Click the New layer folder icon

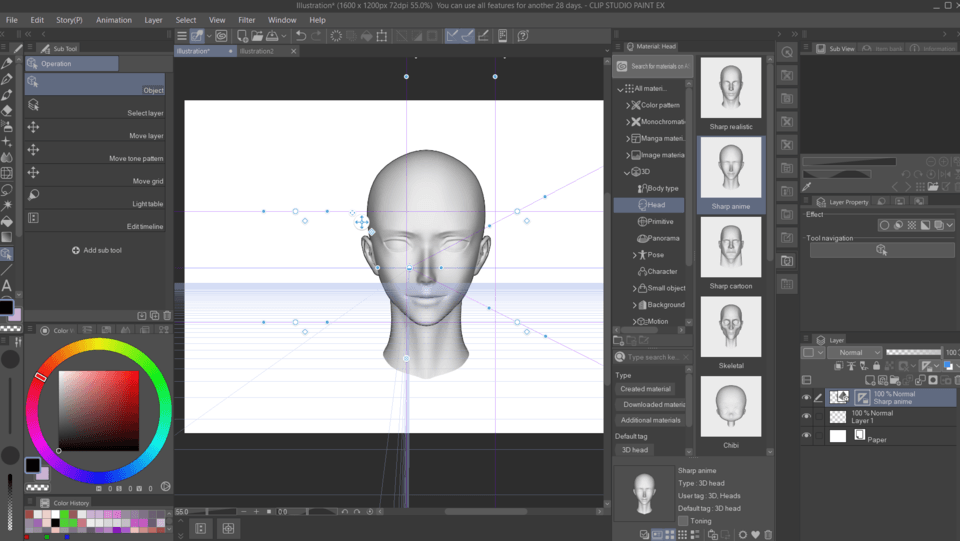click(x=894, y=380)
